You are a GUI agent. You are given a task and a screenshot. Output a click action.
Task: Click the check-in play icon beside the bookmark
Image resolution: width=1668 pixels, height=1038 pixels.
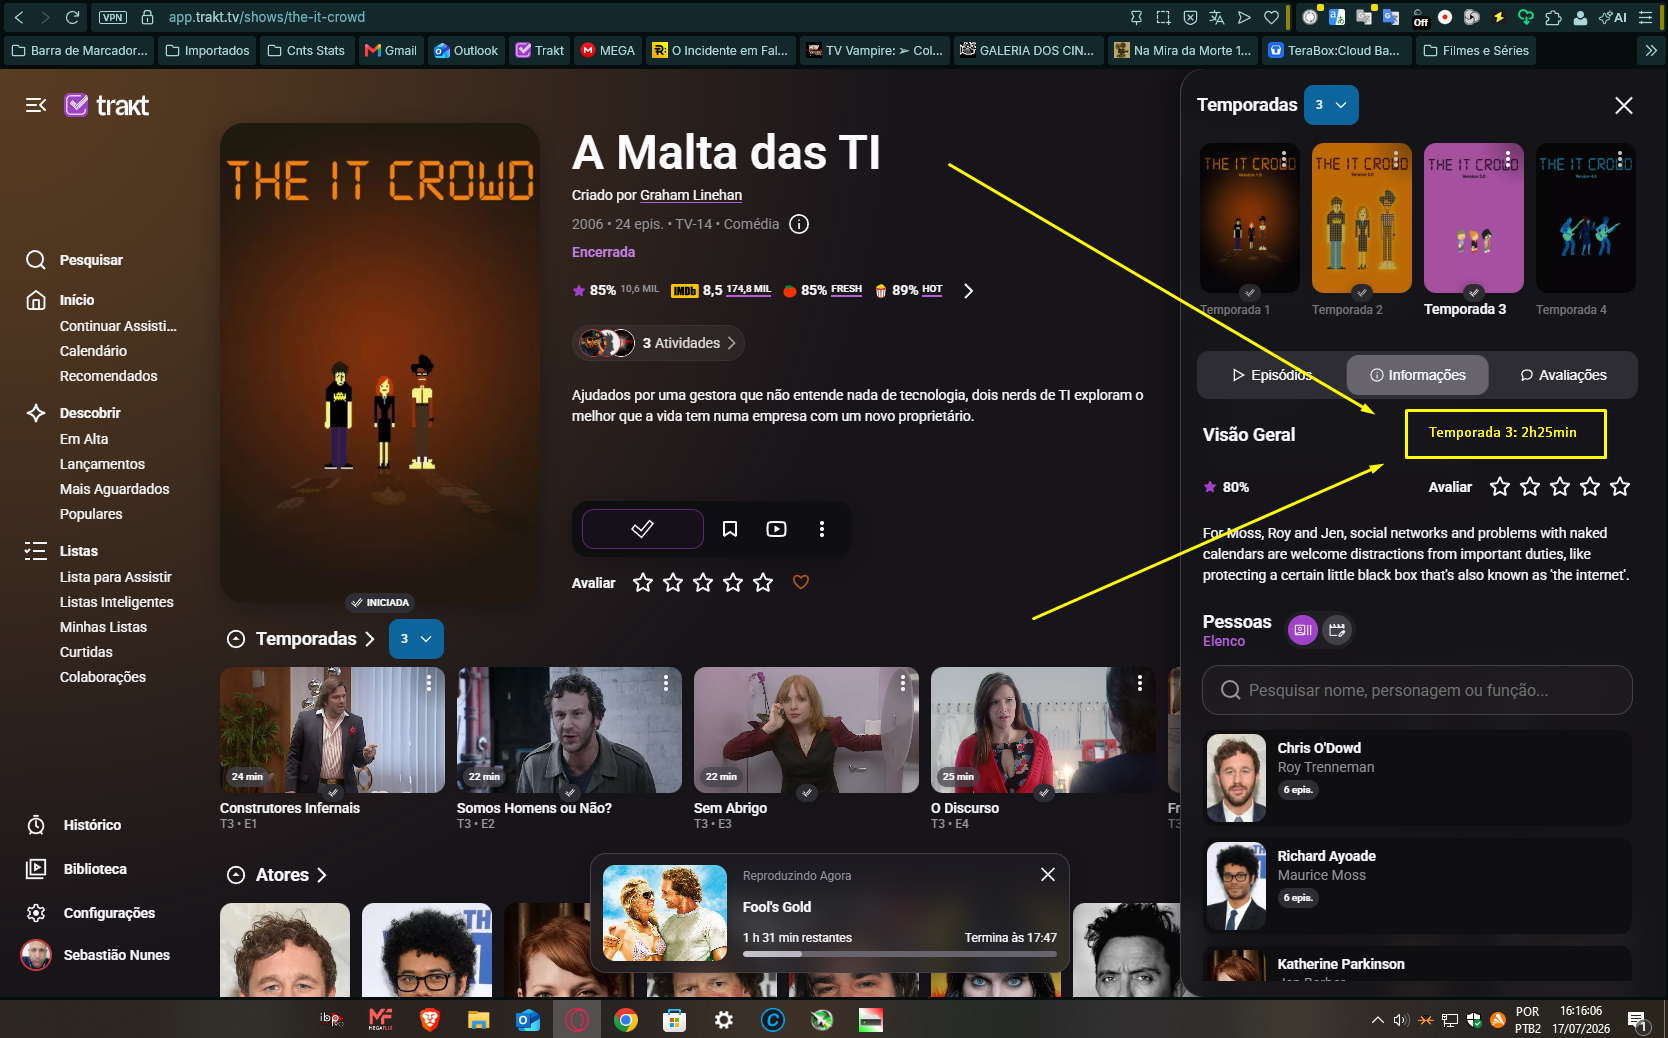click(776, 529)
